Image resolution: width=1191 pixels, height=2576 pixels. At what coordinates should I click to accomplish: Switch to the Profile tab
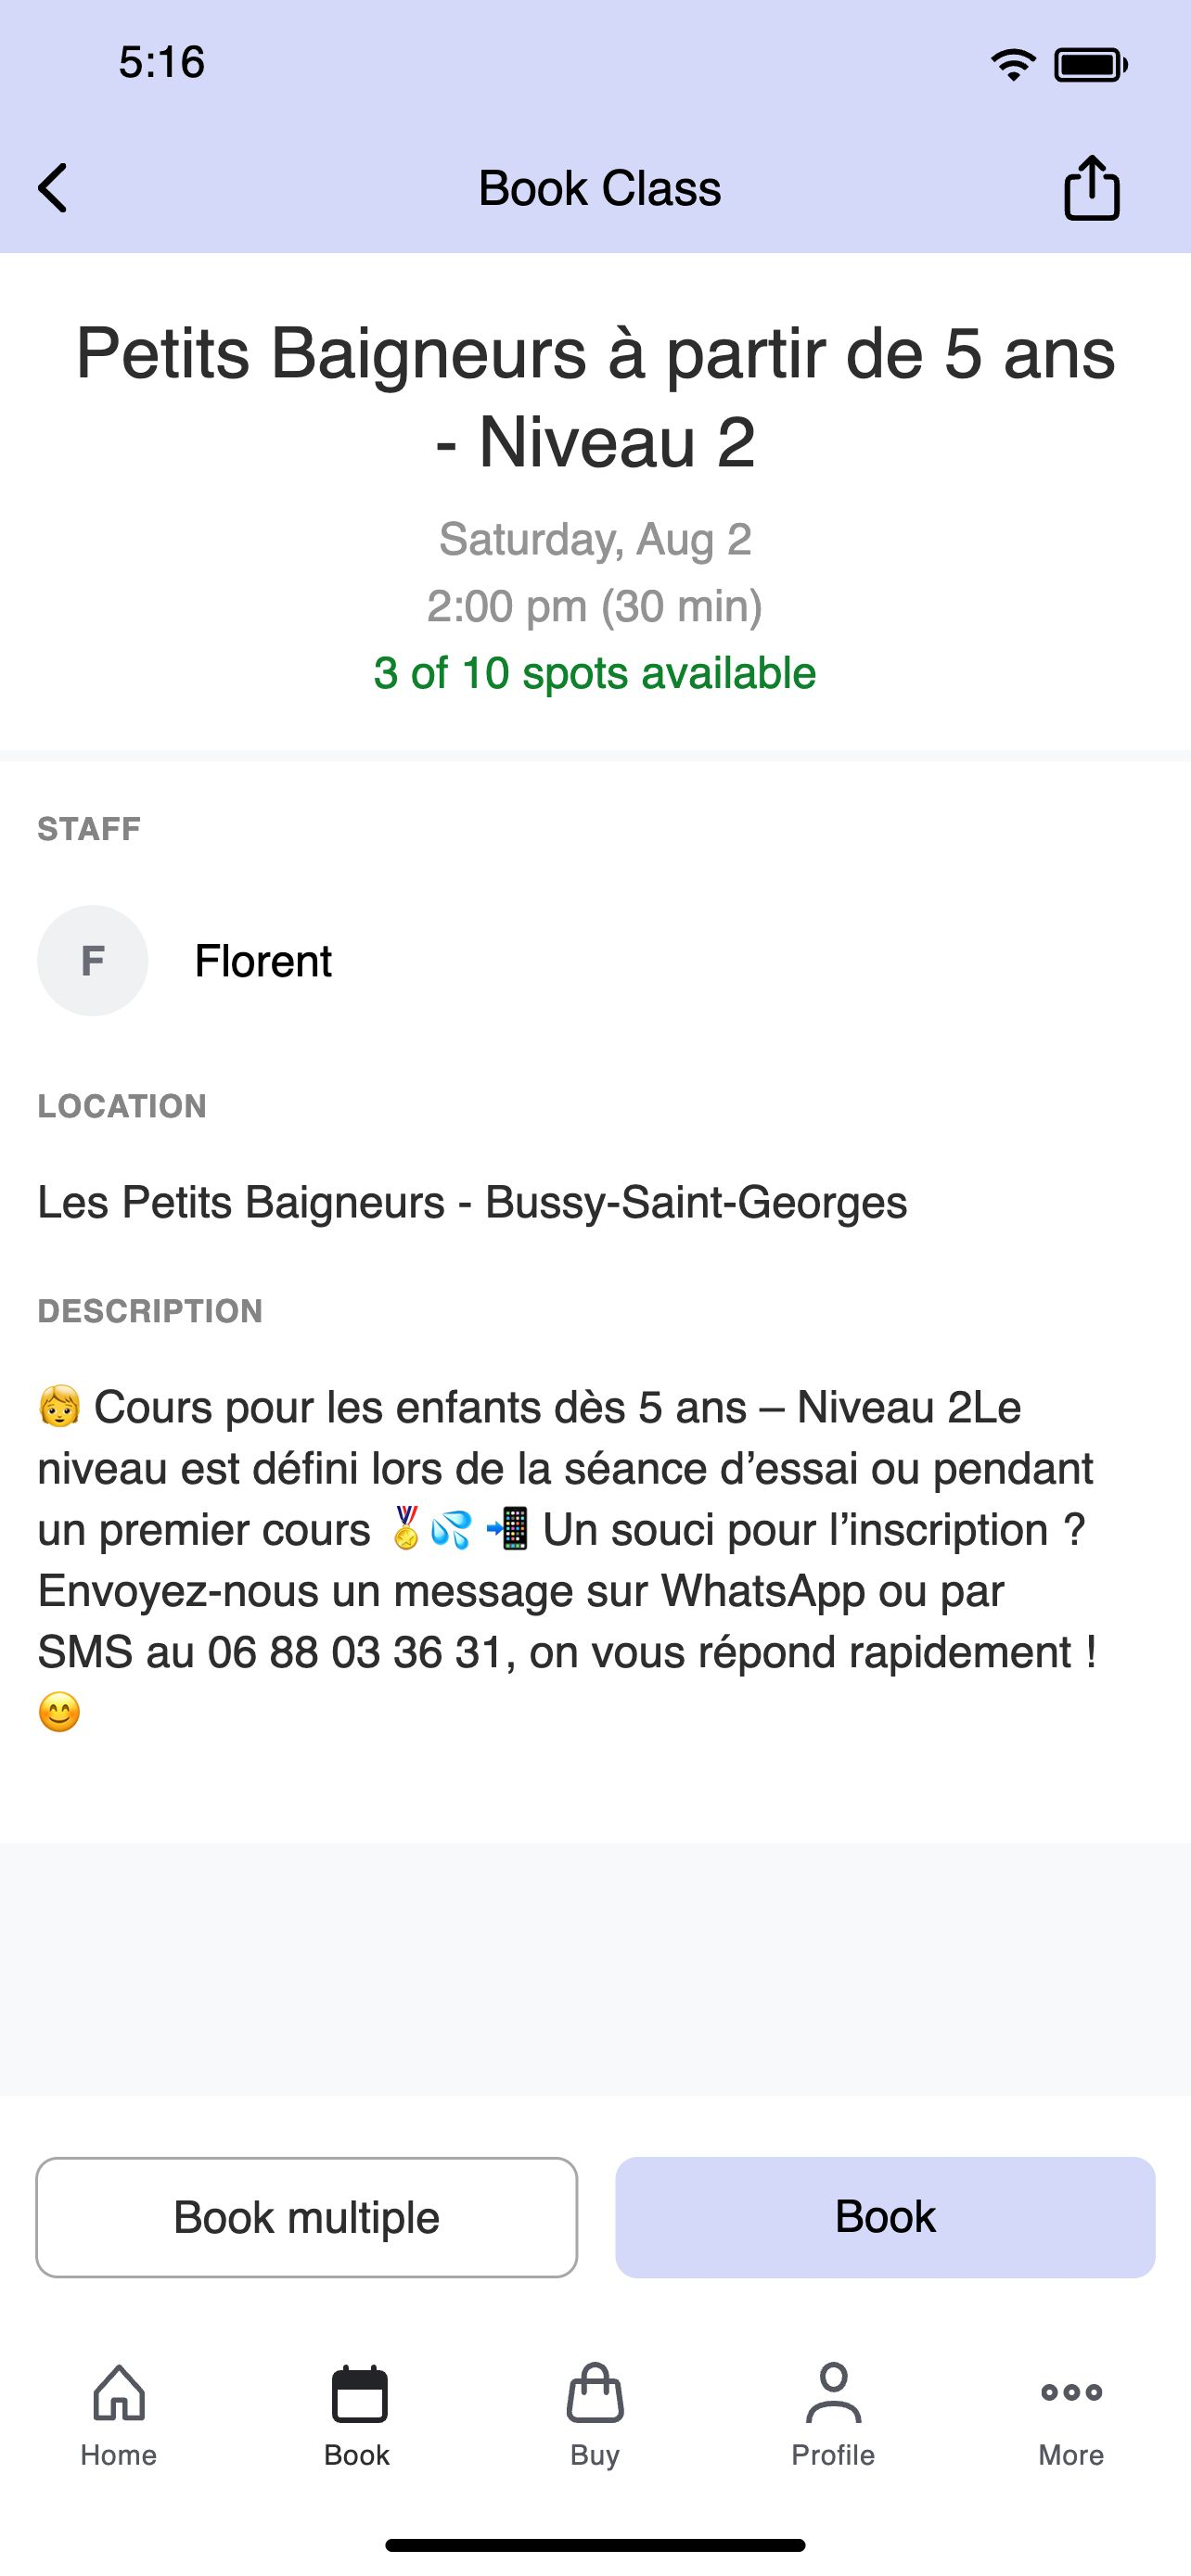pos(833,2415)
